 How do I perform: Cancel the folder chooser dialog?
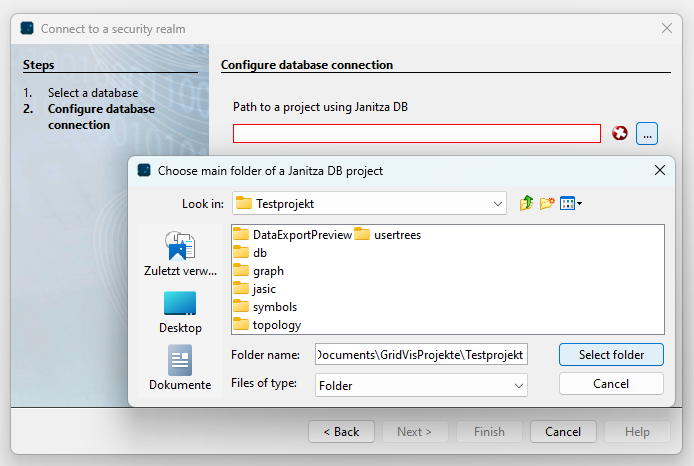click(610, 384)
